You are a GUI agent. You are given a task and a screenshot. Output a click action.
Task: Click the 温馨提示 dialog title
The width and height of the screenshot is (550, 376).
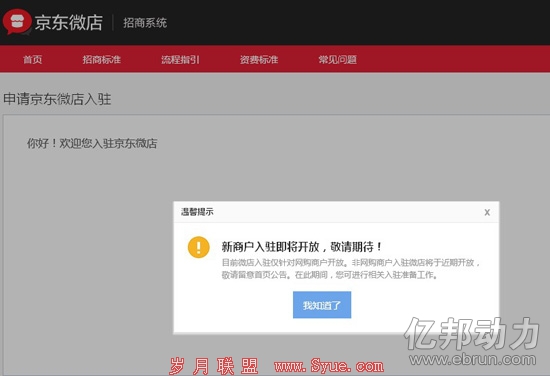point(197,212)
